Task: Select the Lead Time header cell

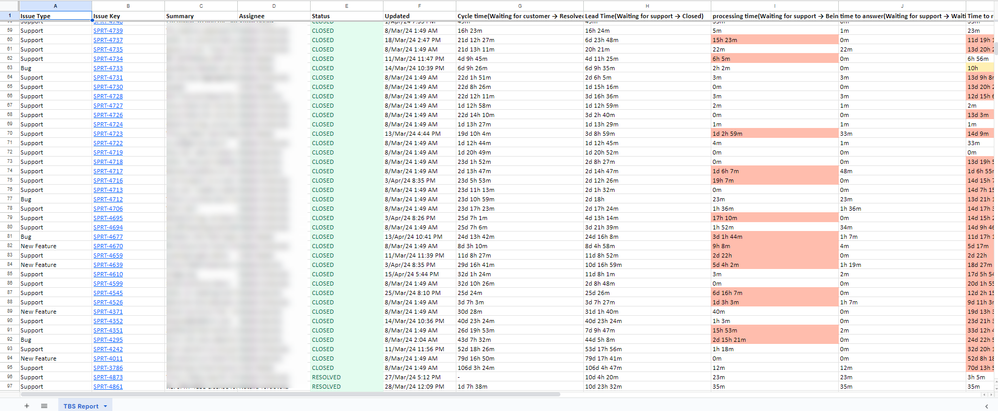Action: coord(647,16)
